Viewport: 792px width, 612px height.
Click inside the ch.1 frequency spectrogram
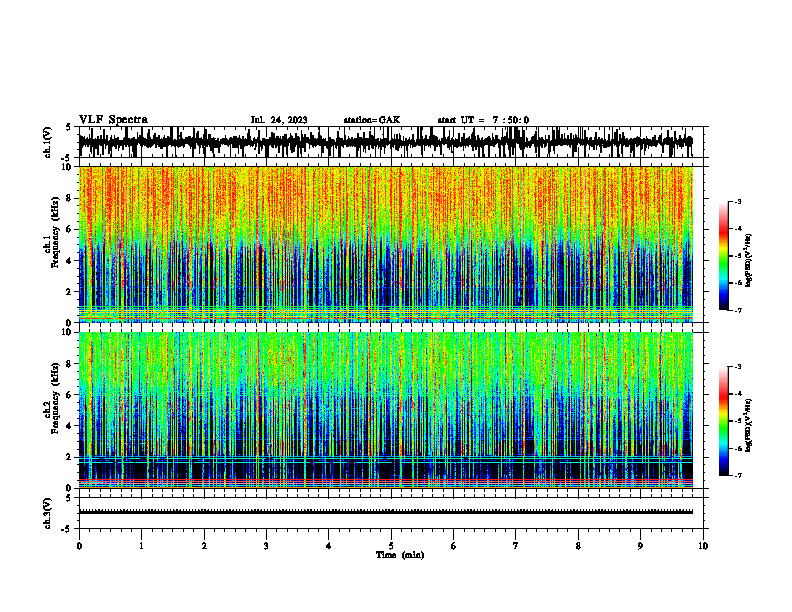point(386,244)
